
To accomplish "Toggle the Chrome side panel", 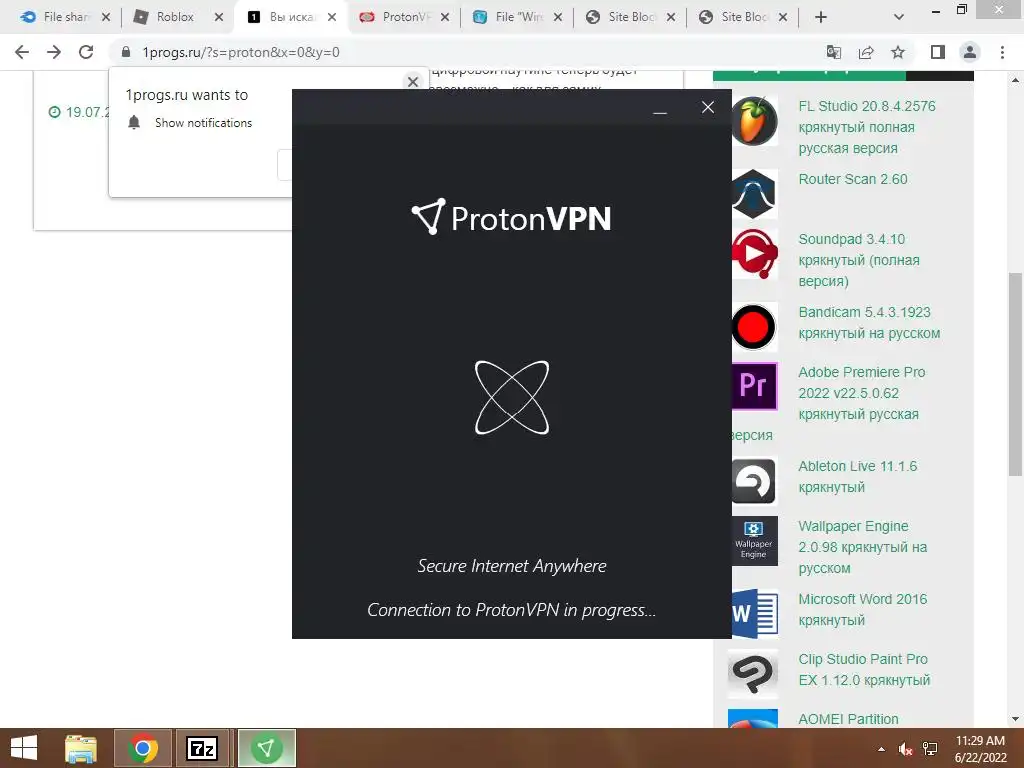I will [938, 52].
